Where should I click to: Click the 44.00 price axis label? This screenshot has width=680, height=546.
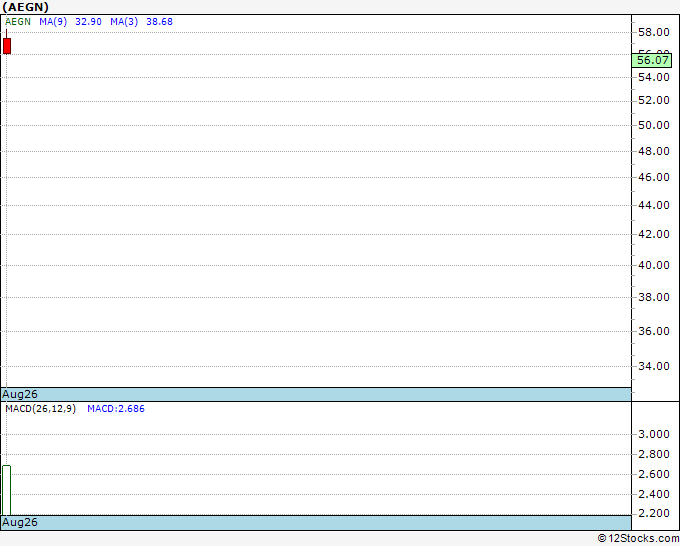pos(654,205)
